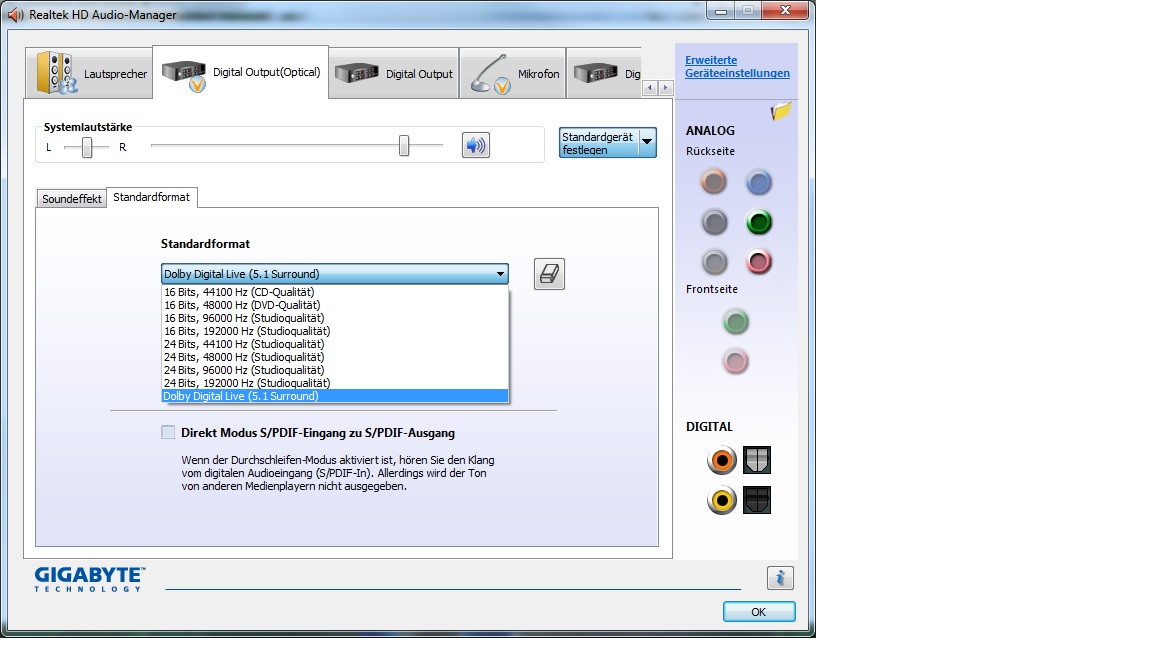Switch to the Lautsprecher tab
The width and height of the screenshot is (1152, 648).
(x=89, y=73)
